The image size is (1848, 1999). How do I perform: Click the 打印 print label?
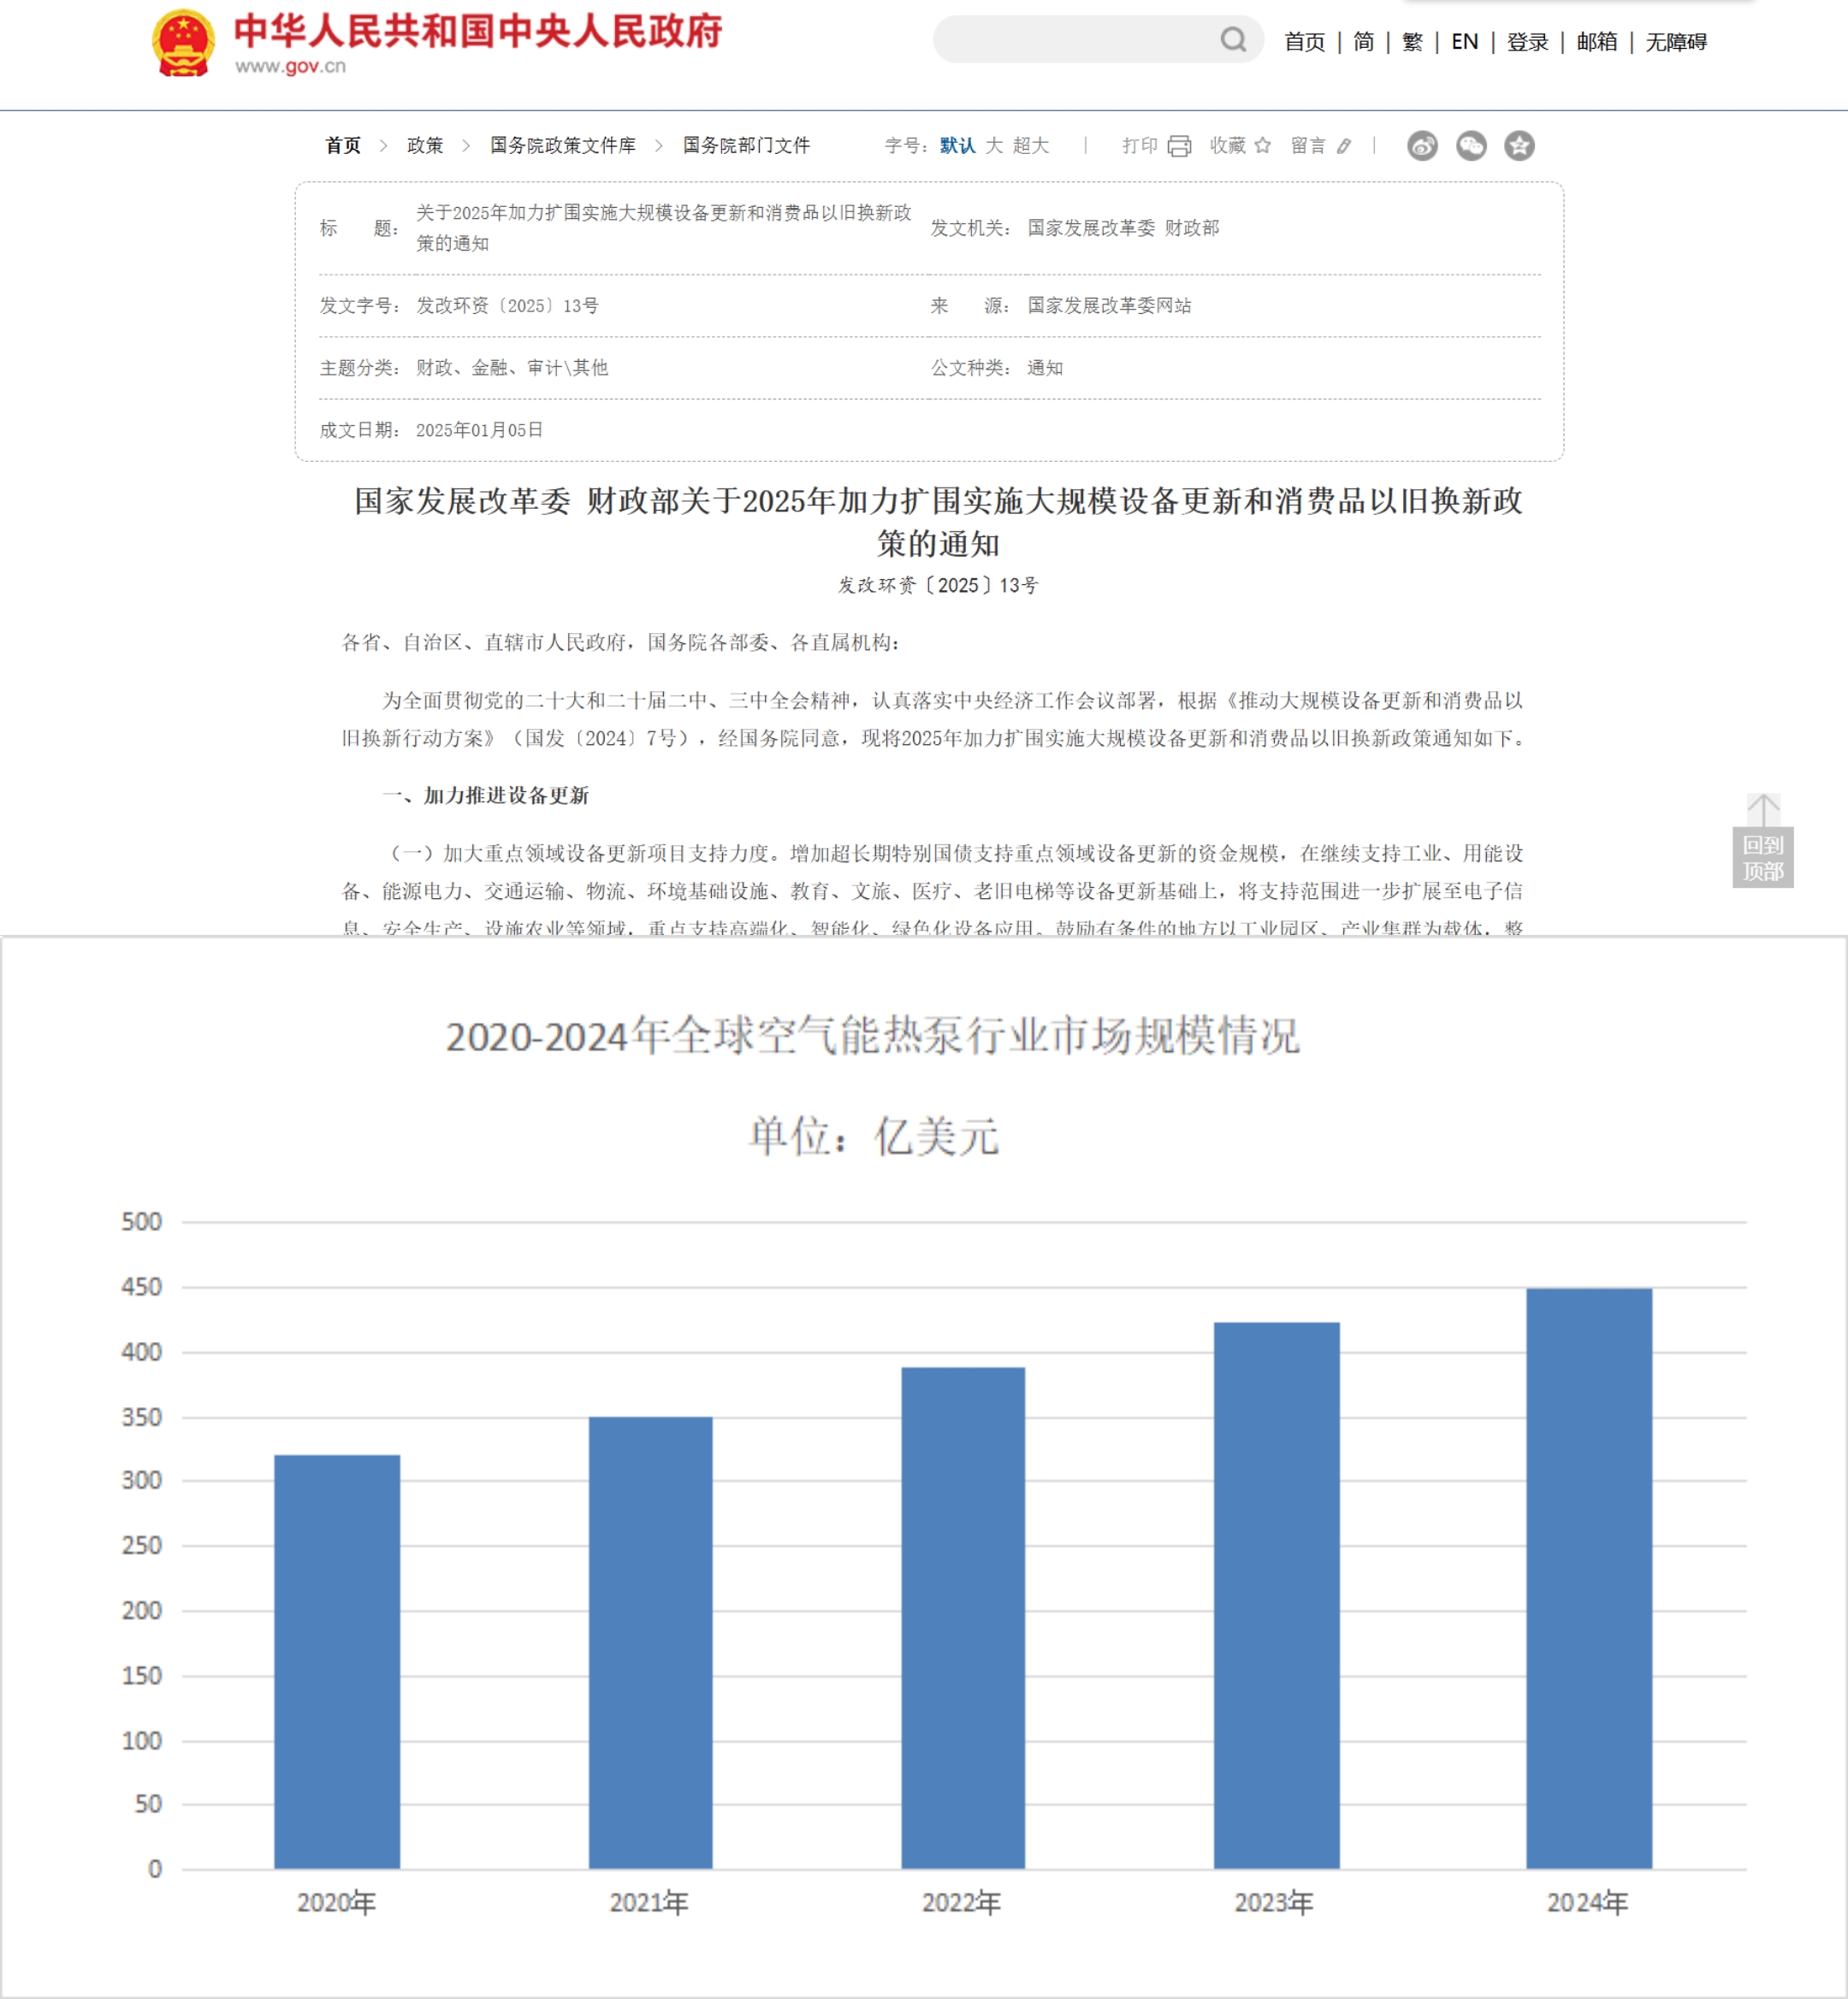point(1140,146)
